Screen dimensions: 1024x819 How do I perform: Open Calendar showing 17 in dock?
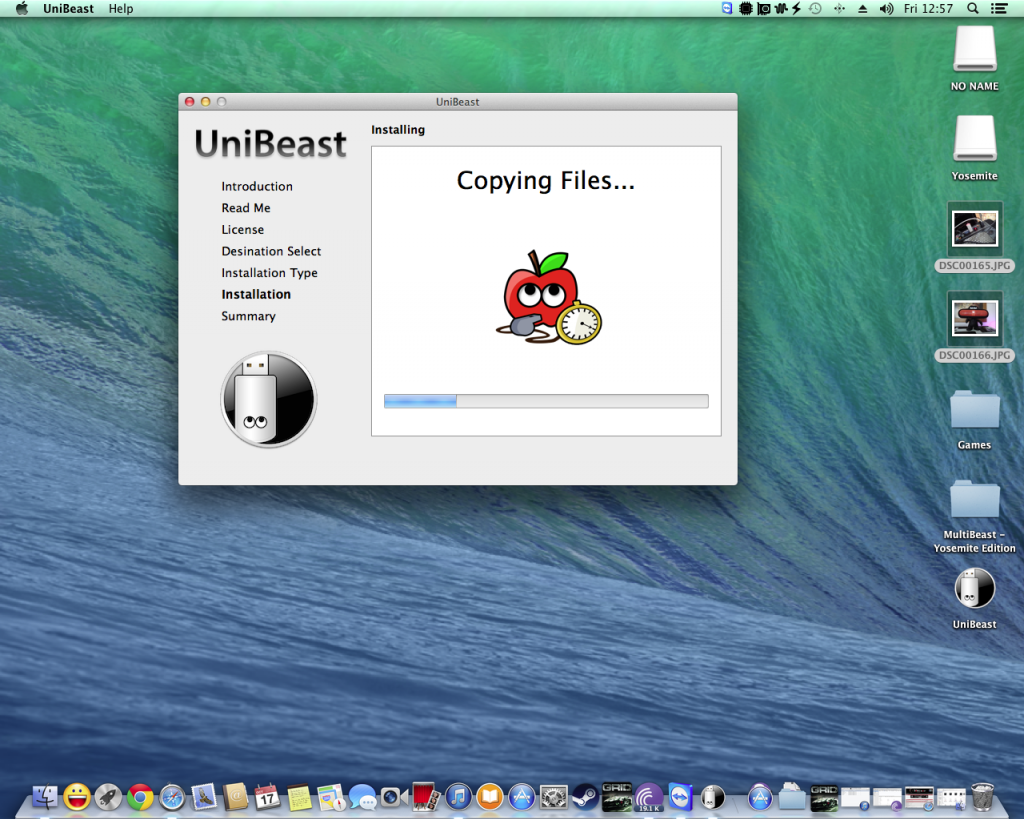(x=267, y=797)
